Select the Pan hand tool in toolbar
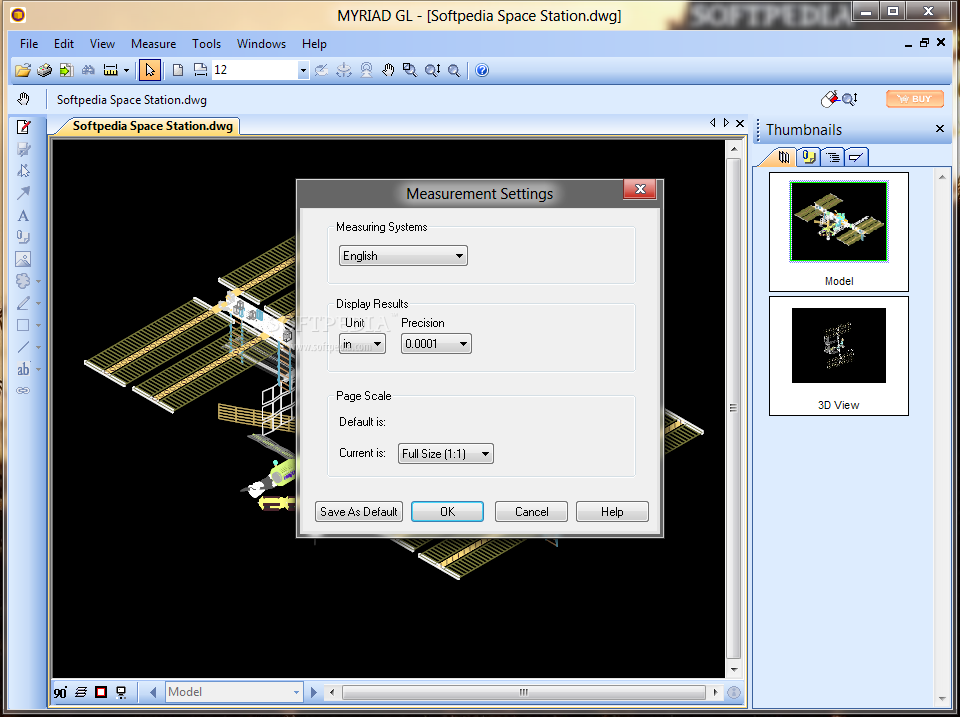Viewport: 960px width, 717px height. (388, 70)
